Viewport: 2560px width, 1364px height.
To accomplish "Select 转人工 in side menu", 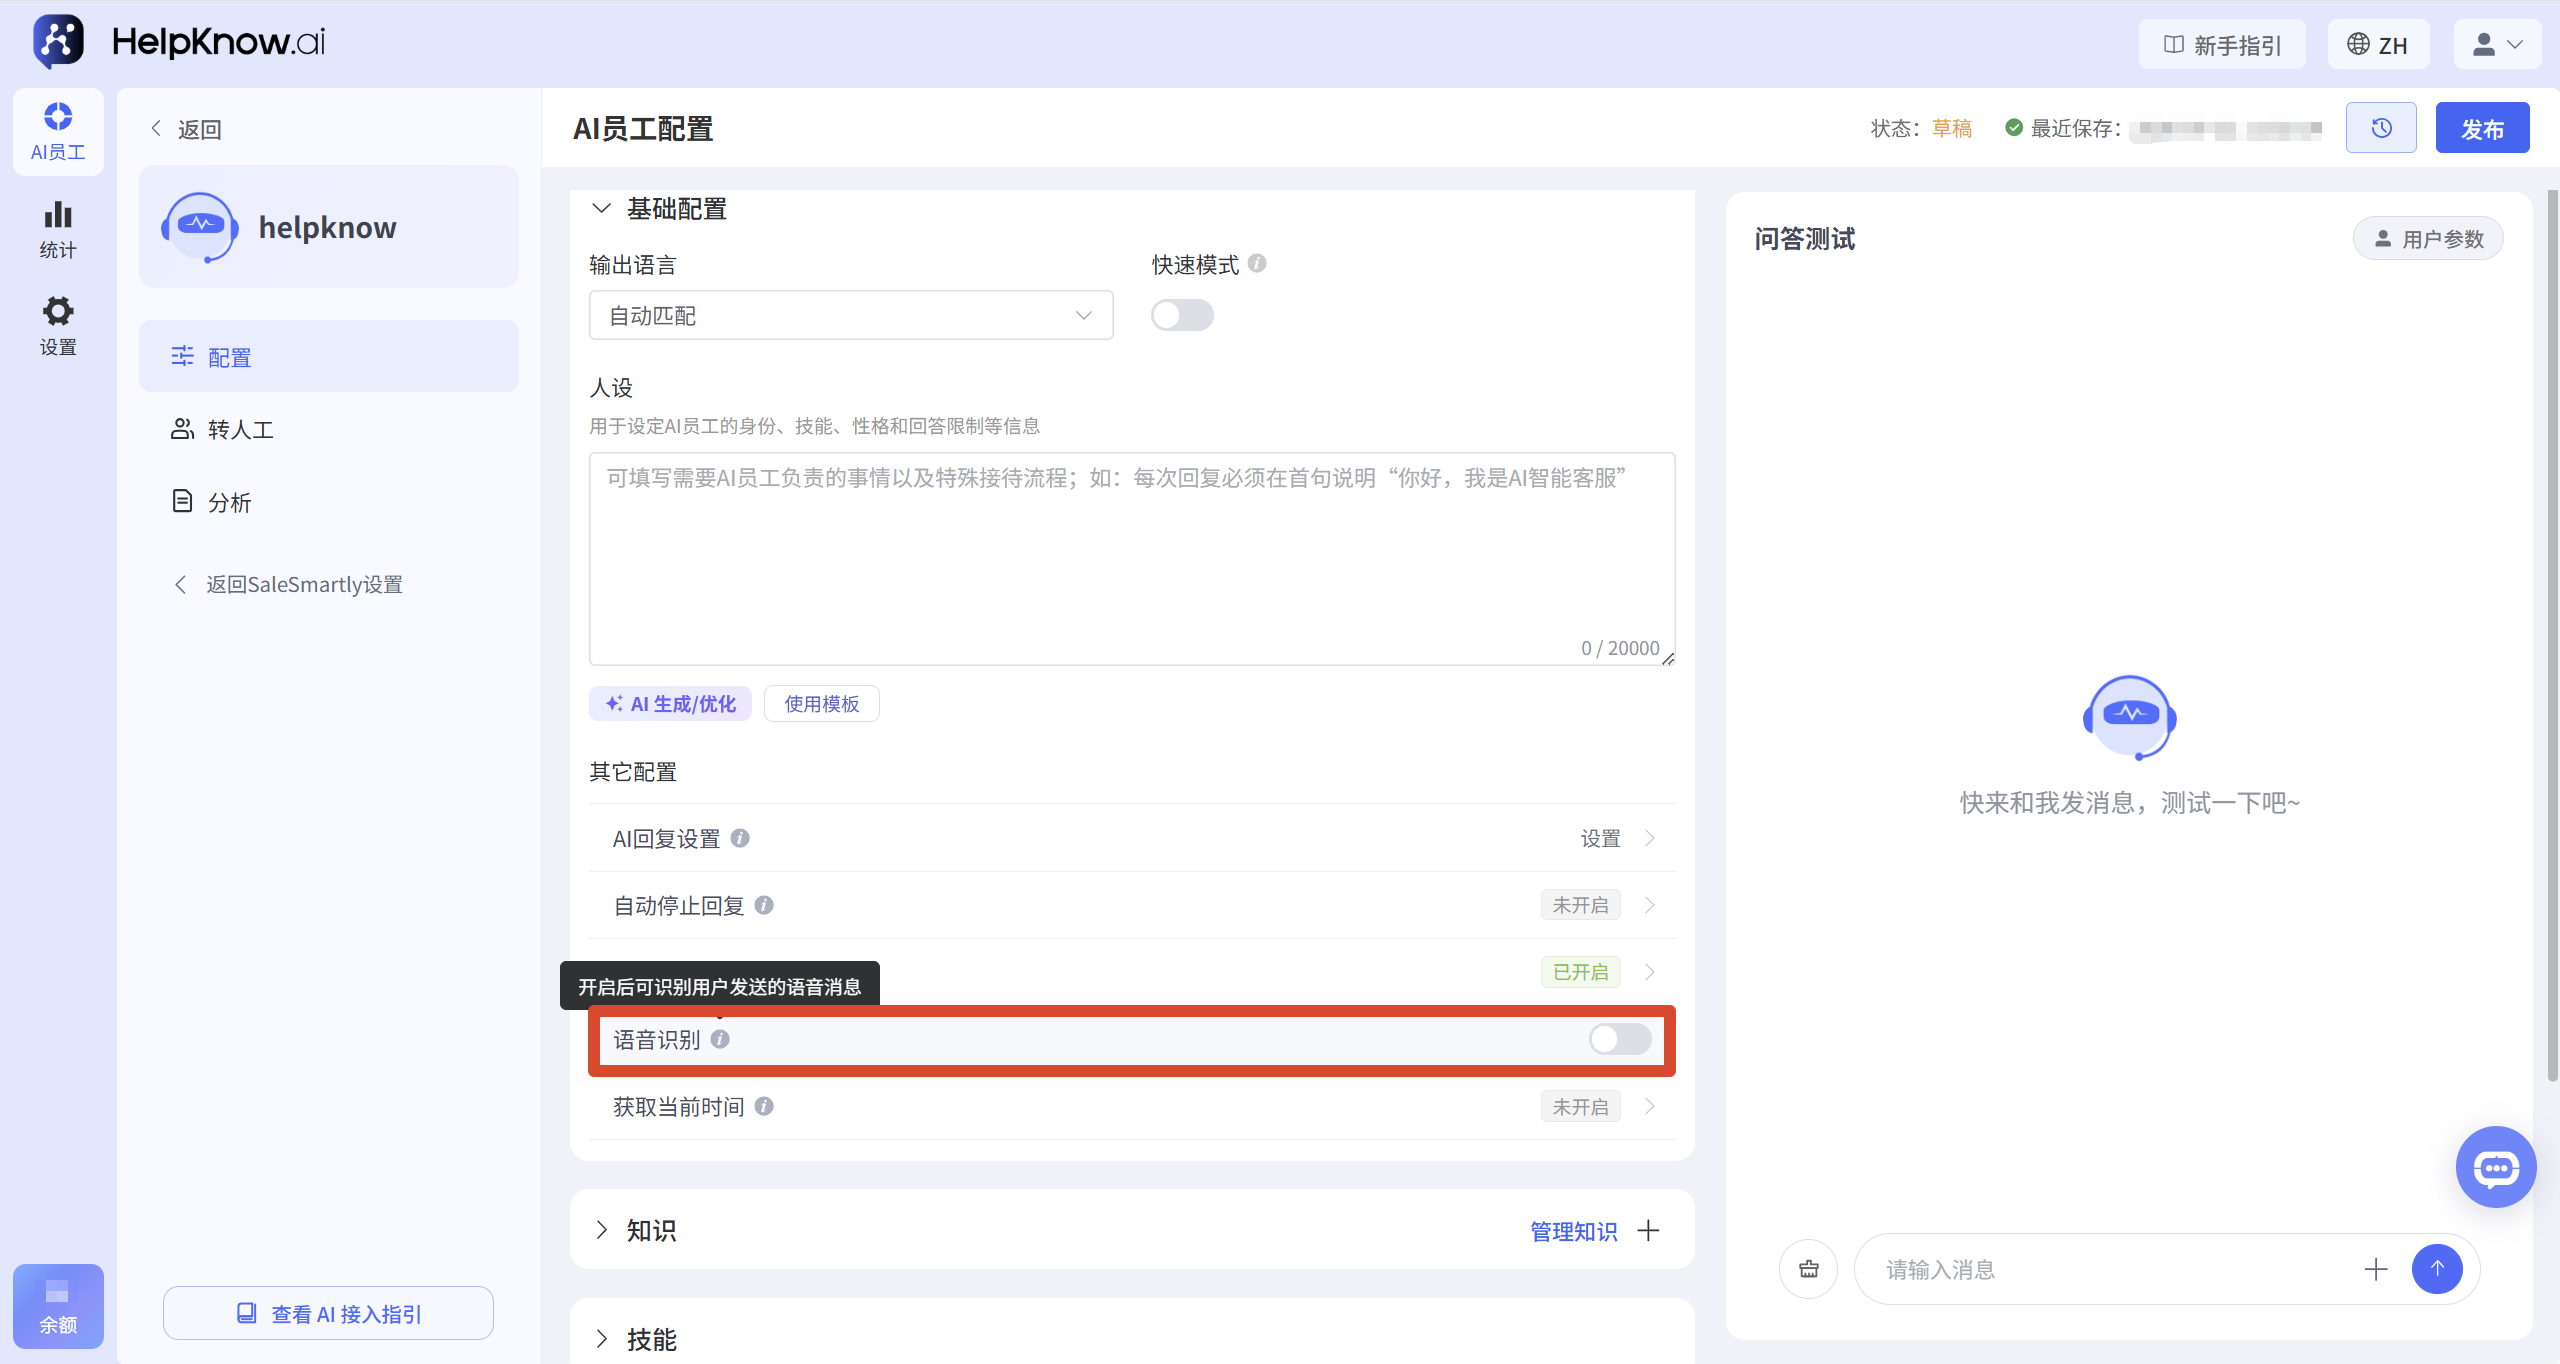I will tap(329, 429).
